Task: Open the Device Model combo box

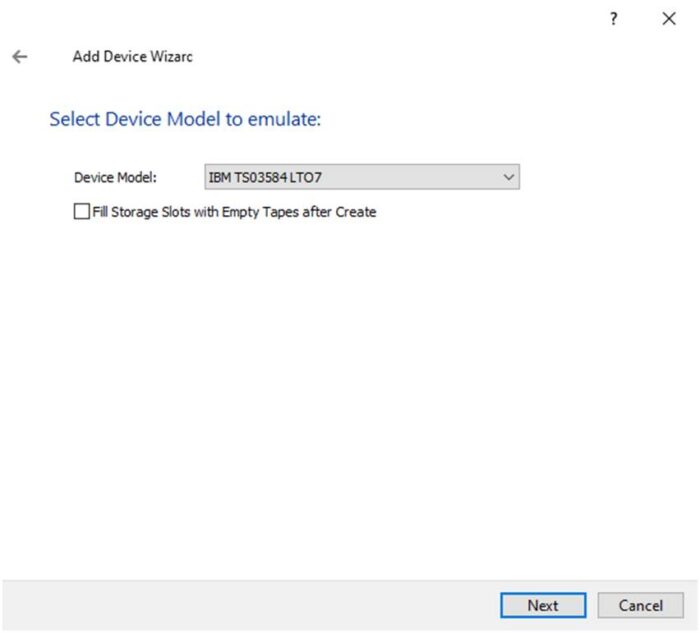Action: 360,177
